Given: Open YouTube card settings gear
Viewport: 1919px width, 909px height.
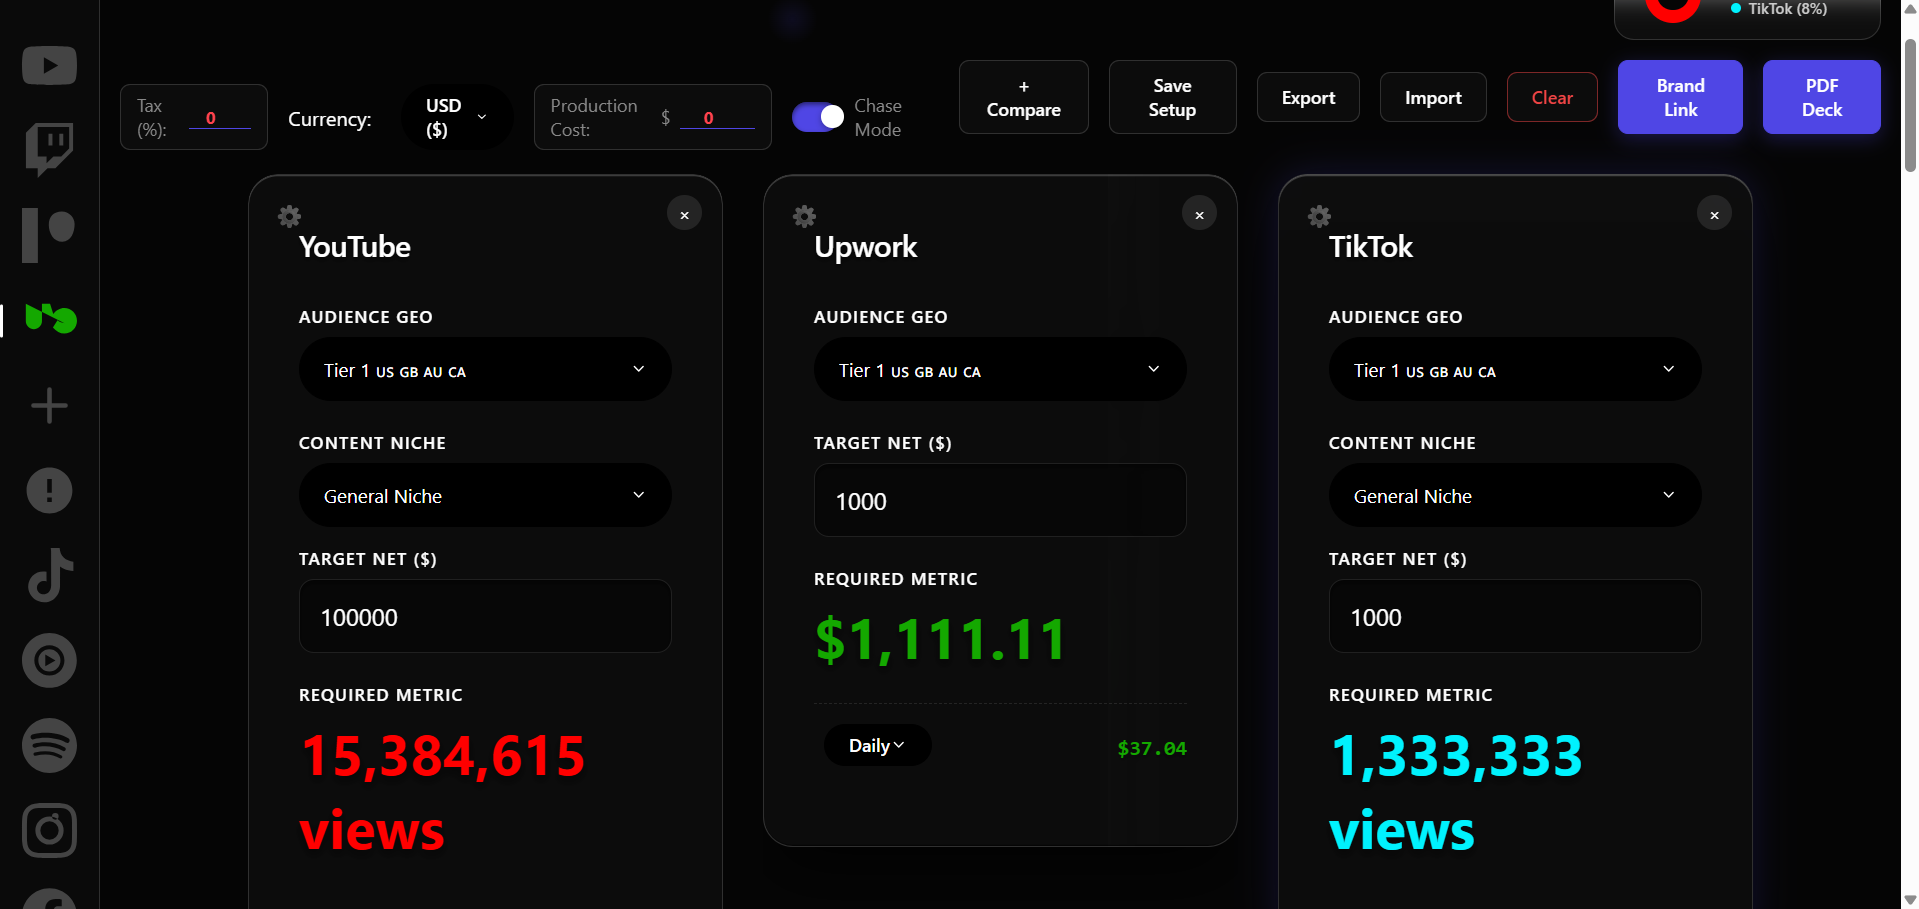Looking at the screenshot, I should pyautogui.click(x=289, y=216).
